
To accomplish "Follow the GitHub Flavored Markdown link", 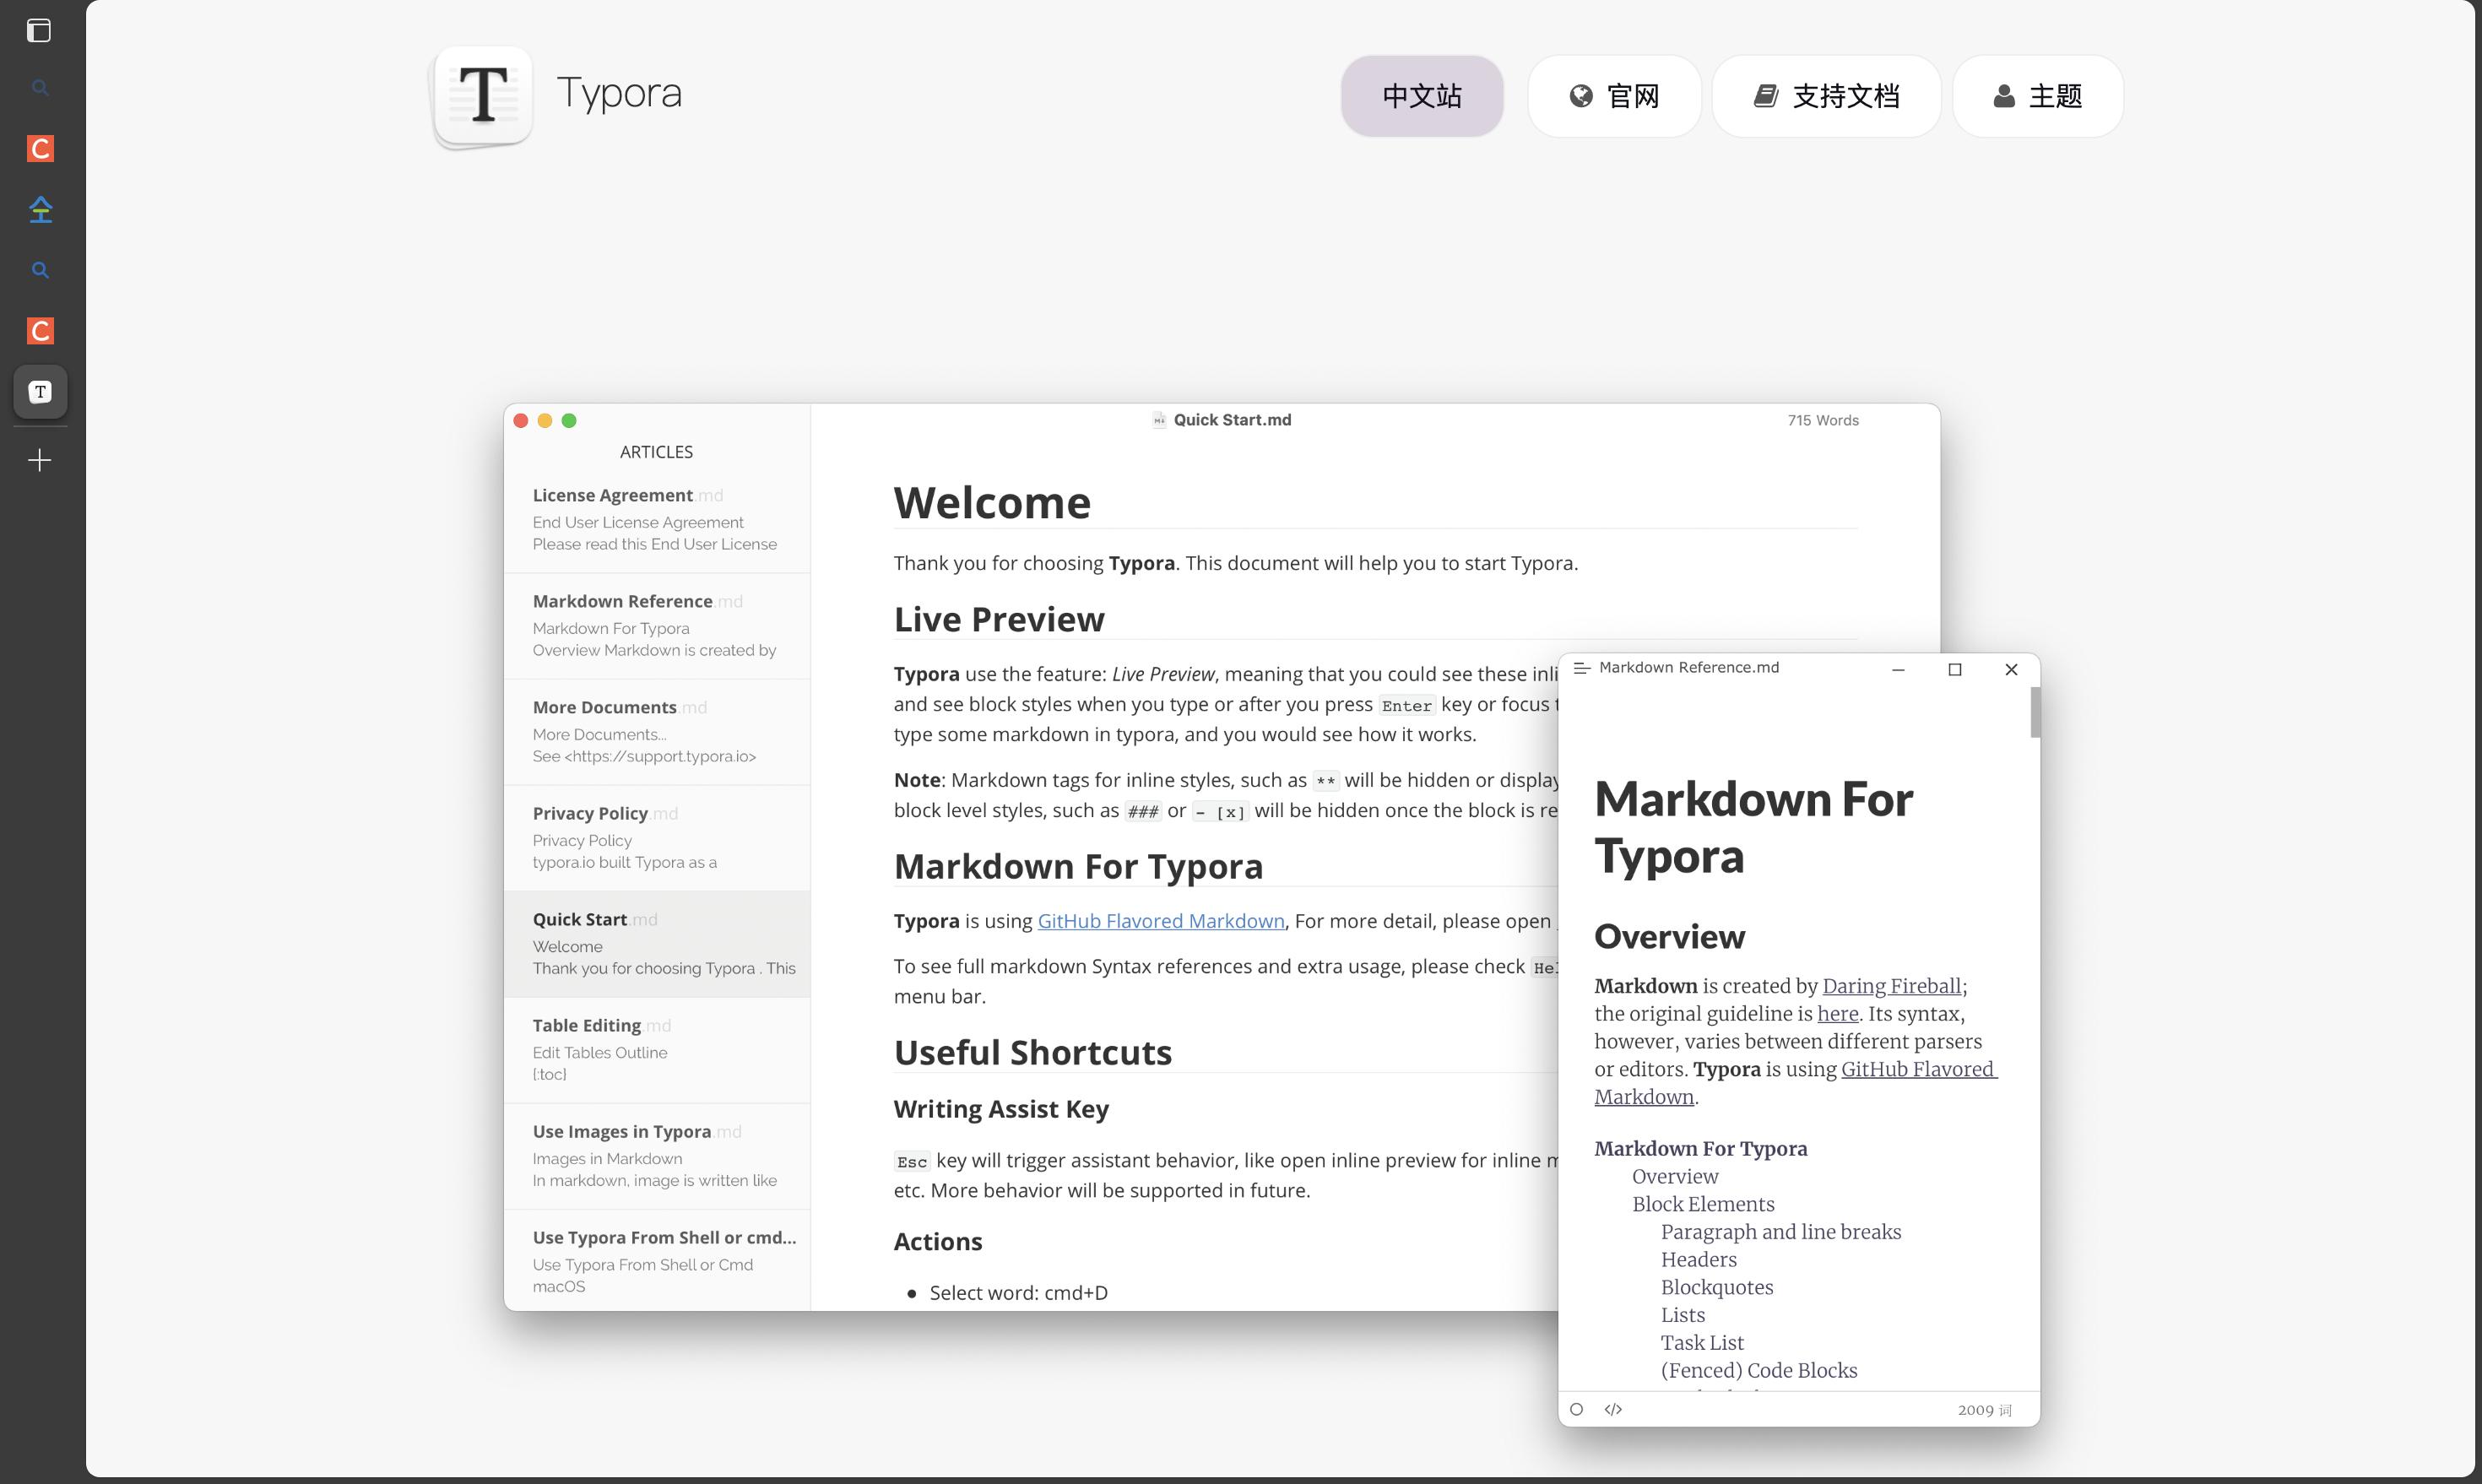I will (x=1160, y=920).
